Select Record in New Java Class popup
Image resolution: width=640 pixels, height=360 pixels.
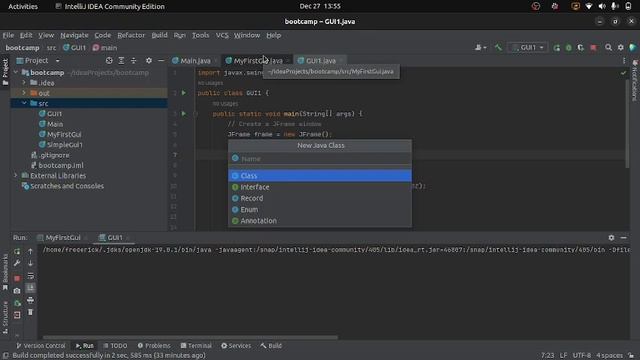[320, 198]
